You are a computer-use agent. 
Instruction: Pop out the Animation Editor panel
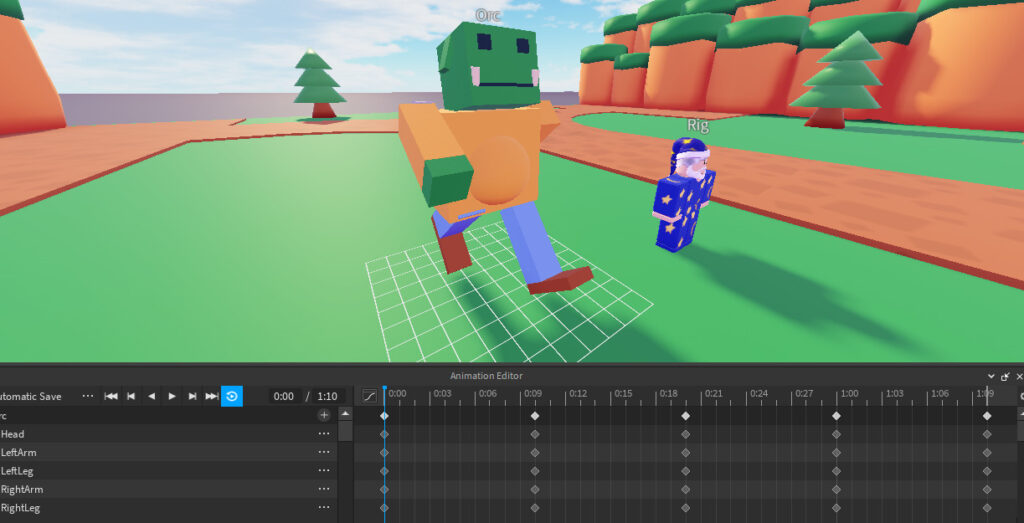1006,376
